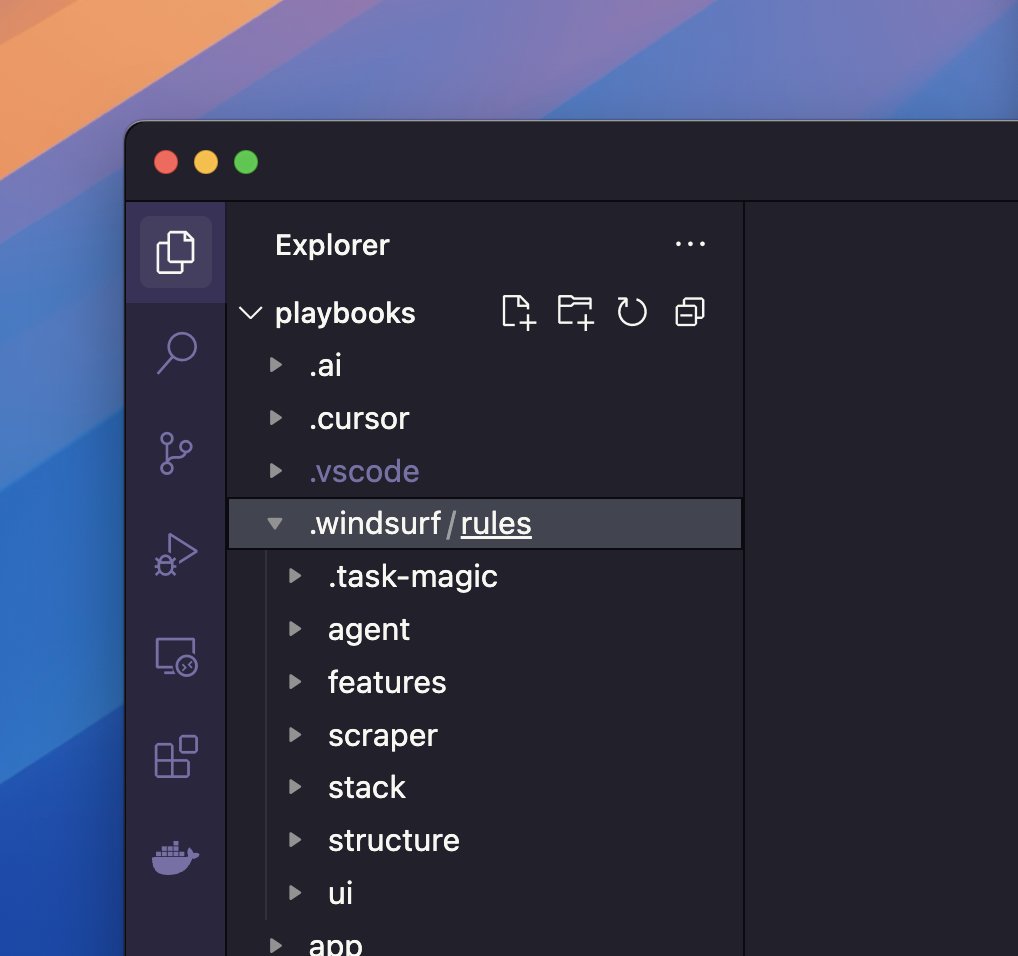The height and width of the screenshot is (956, 1018).
Task: Select the features folder name
Action: click(387, 682)
